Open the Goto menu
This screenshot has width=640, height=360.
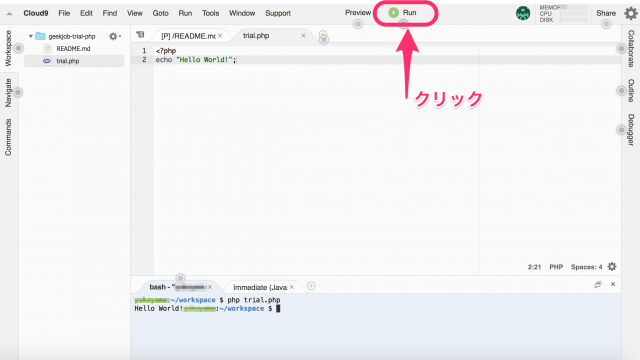point(160,13)
